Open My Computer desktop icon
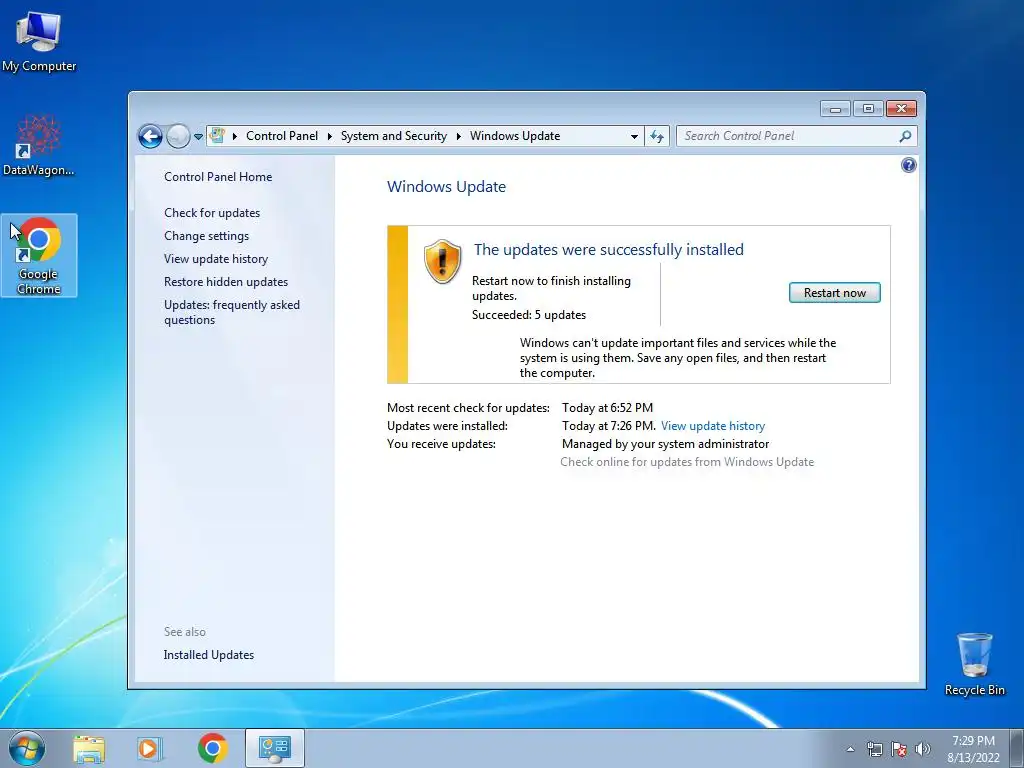The image size is (1024, 768). (x=39, y=42)
